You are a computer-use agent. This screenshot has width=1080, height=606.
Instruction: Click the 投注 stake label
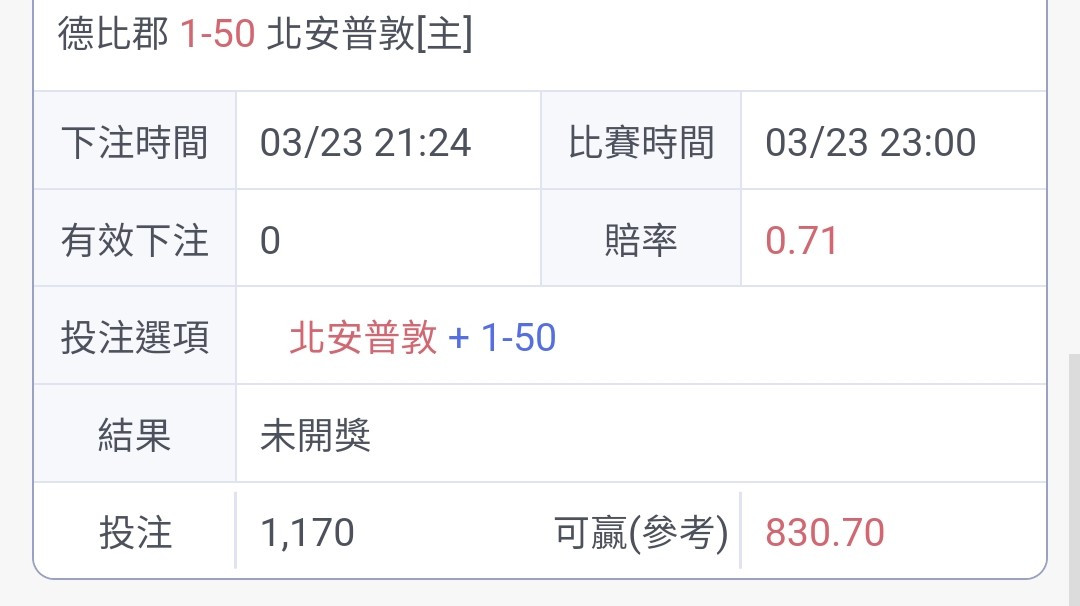(x=135, y=532)
